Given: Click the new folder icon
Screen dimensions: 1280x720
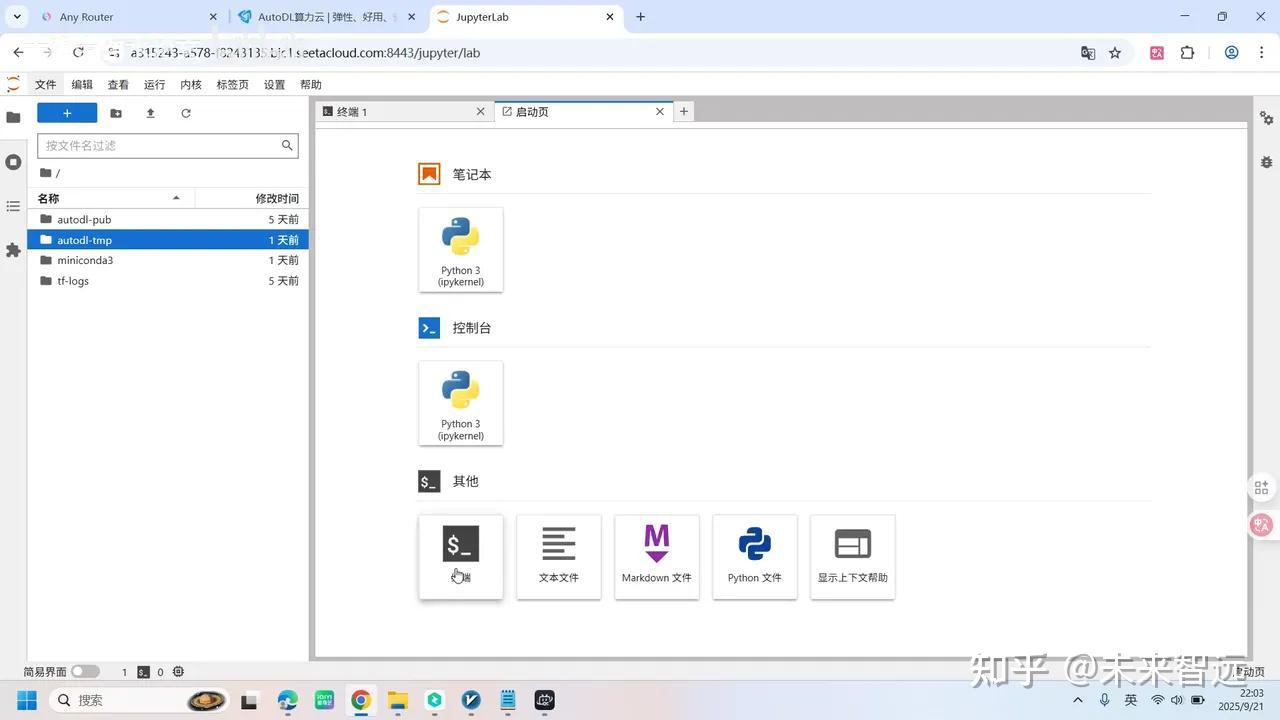Looking at the screenshot, I should (116, 113).
